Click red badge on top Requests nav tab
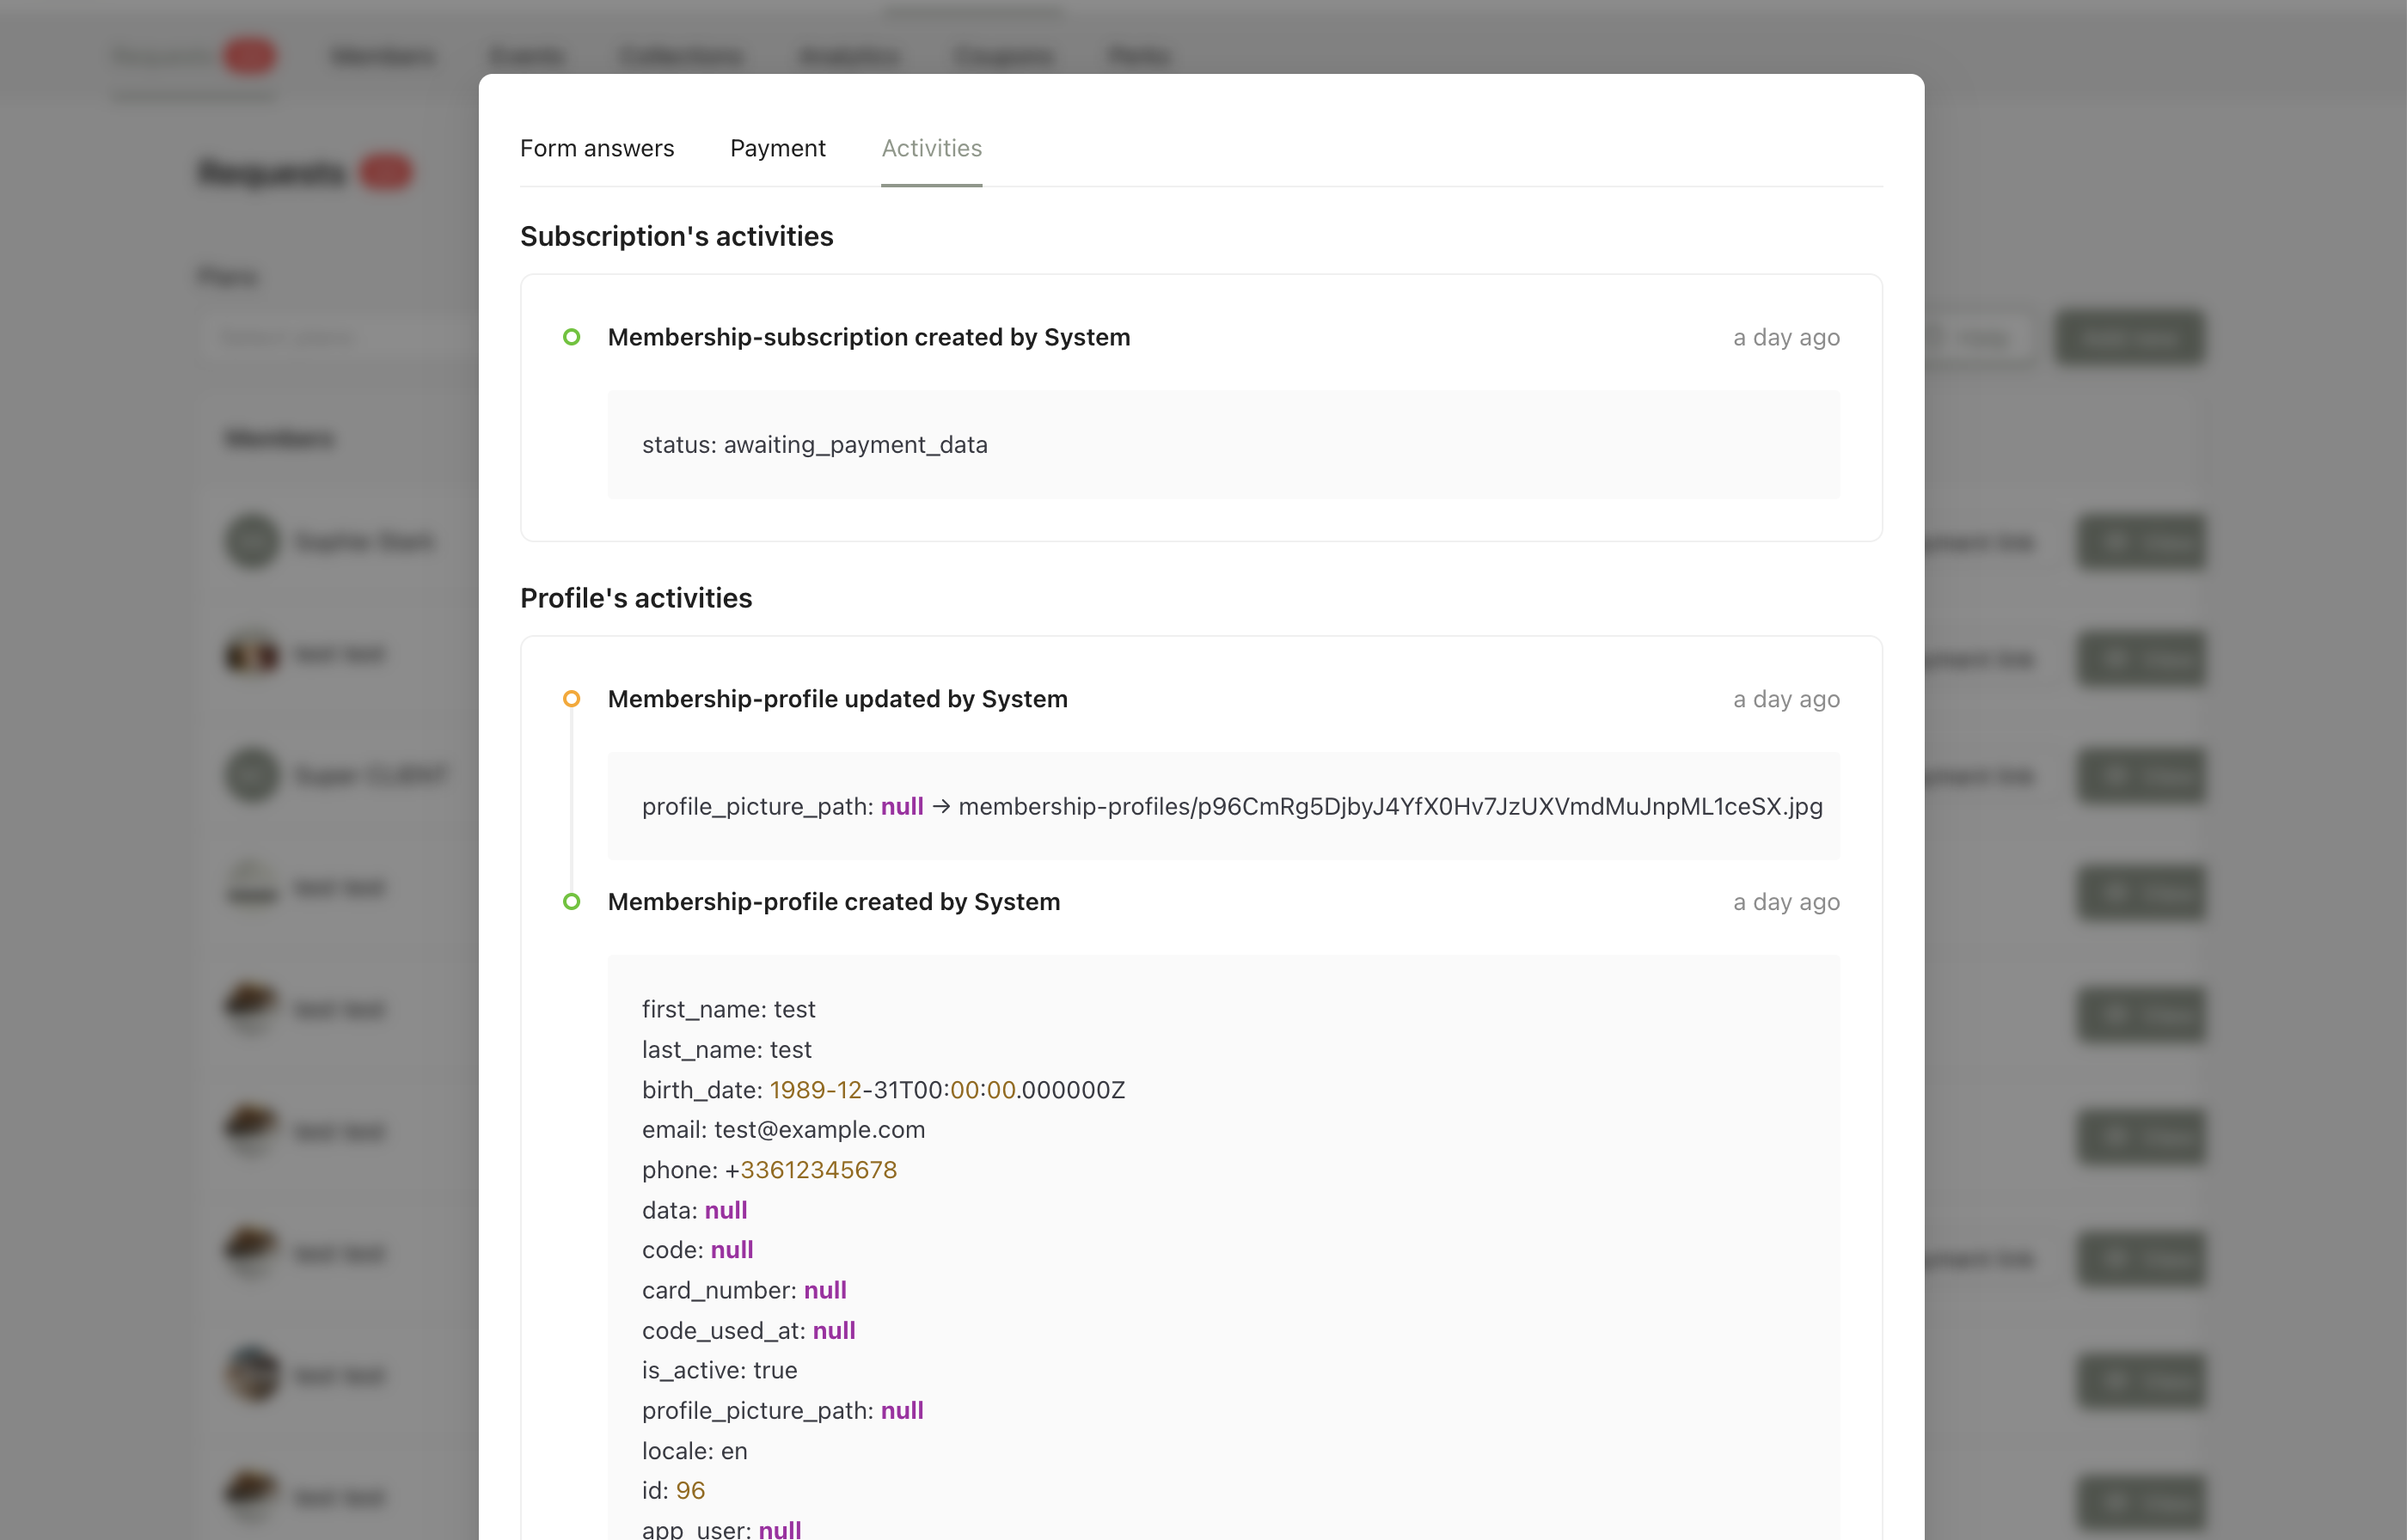The height and width of the screenshot is (1540, 2407). point(249,55)
